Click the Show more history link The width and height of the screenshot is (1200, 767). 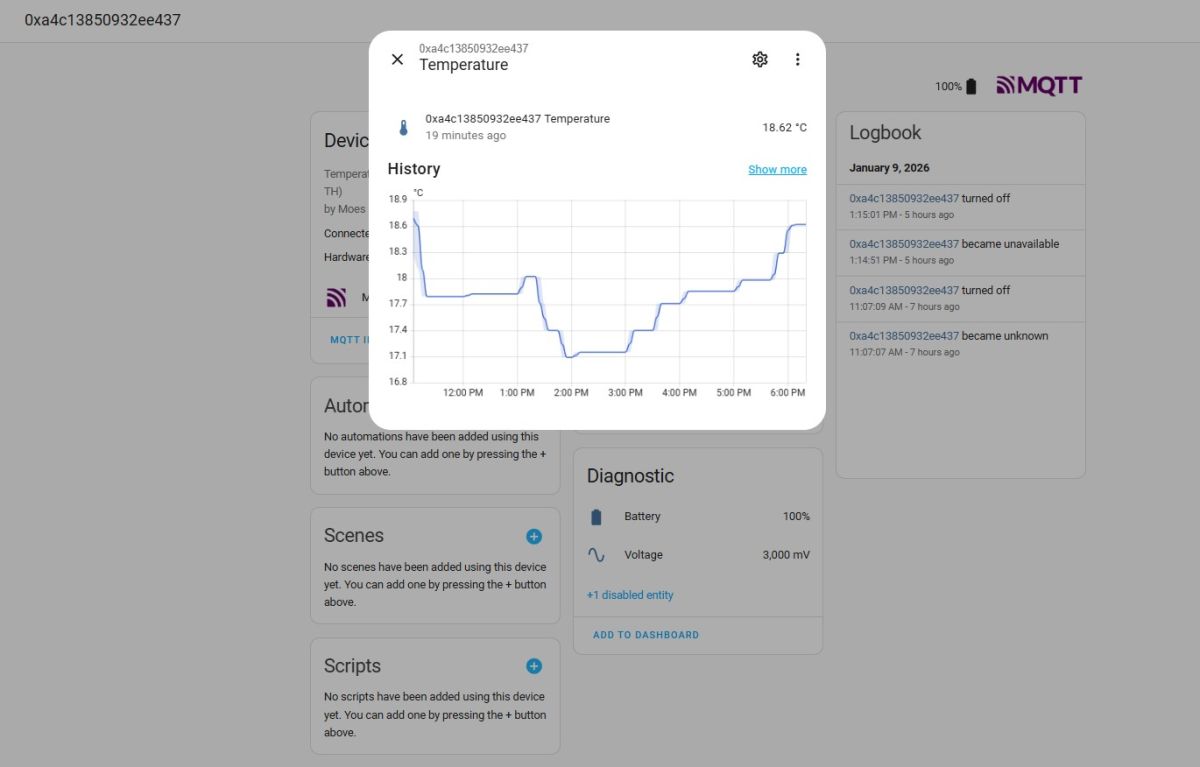tap(777, 170)
